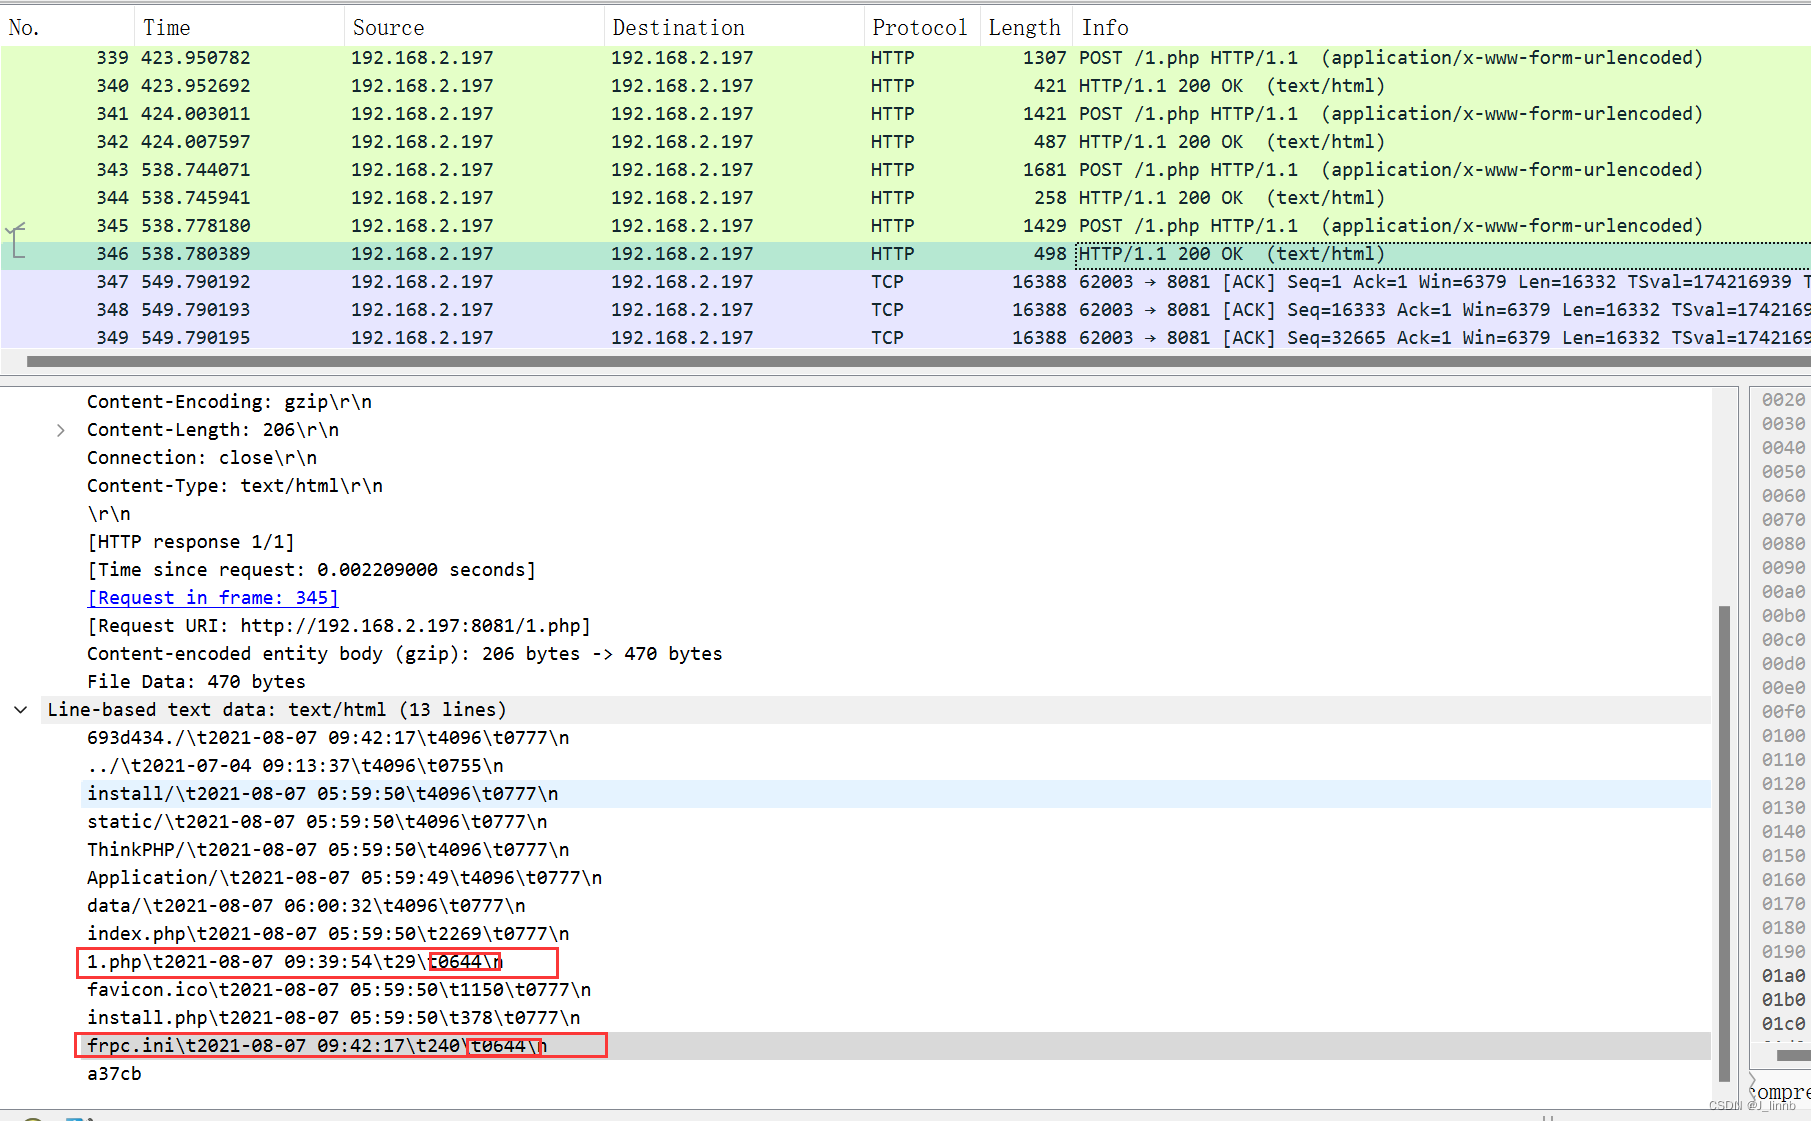The height and width of the screenshot is (1121, 1811).
Task: Click the Info column header
Action: click(1105, 26)
